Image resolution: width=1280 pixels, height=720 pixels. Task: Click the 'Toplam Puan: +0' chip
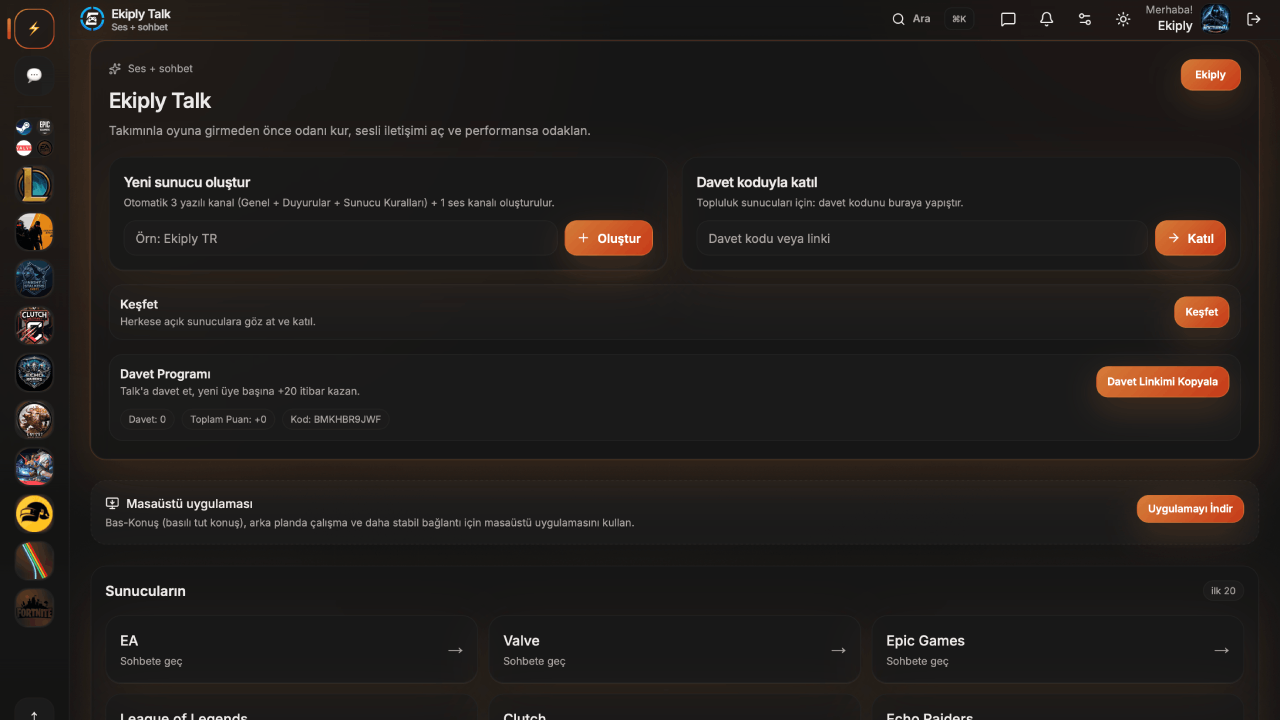(228, 419)
